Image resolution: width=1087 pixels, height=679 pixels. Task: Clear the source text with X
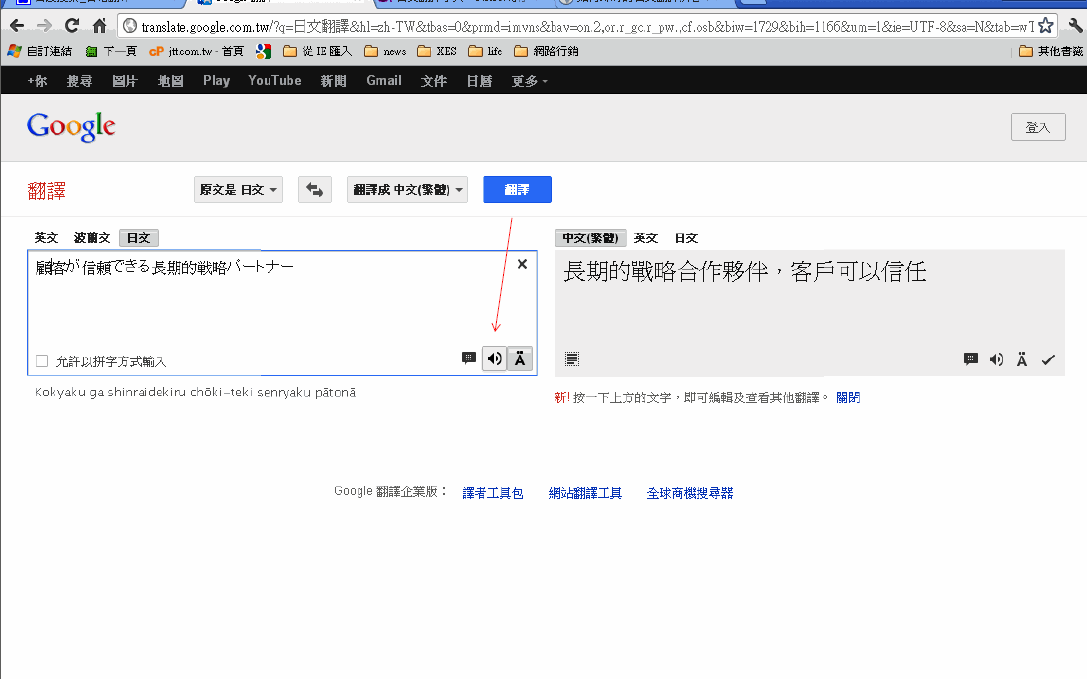[x=523, y=264]
